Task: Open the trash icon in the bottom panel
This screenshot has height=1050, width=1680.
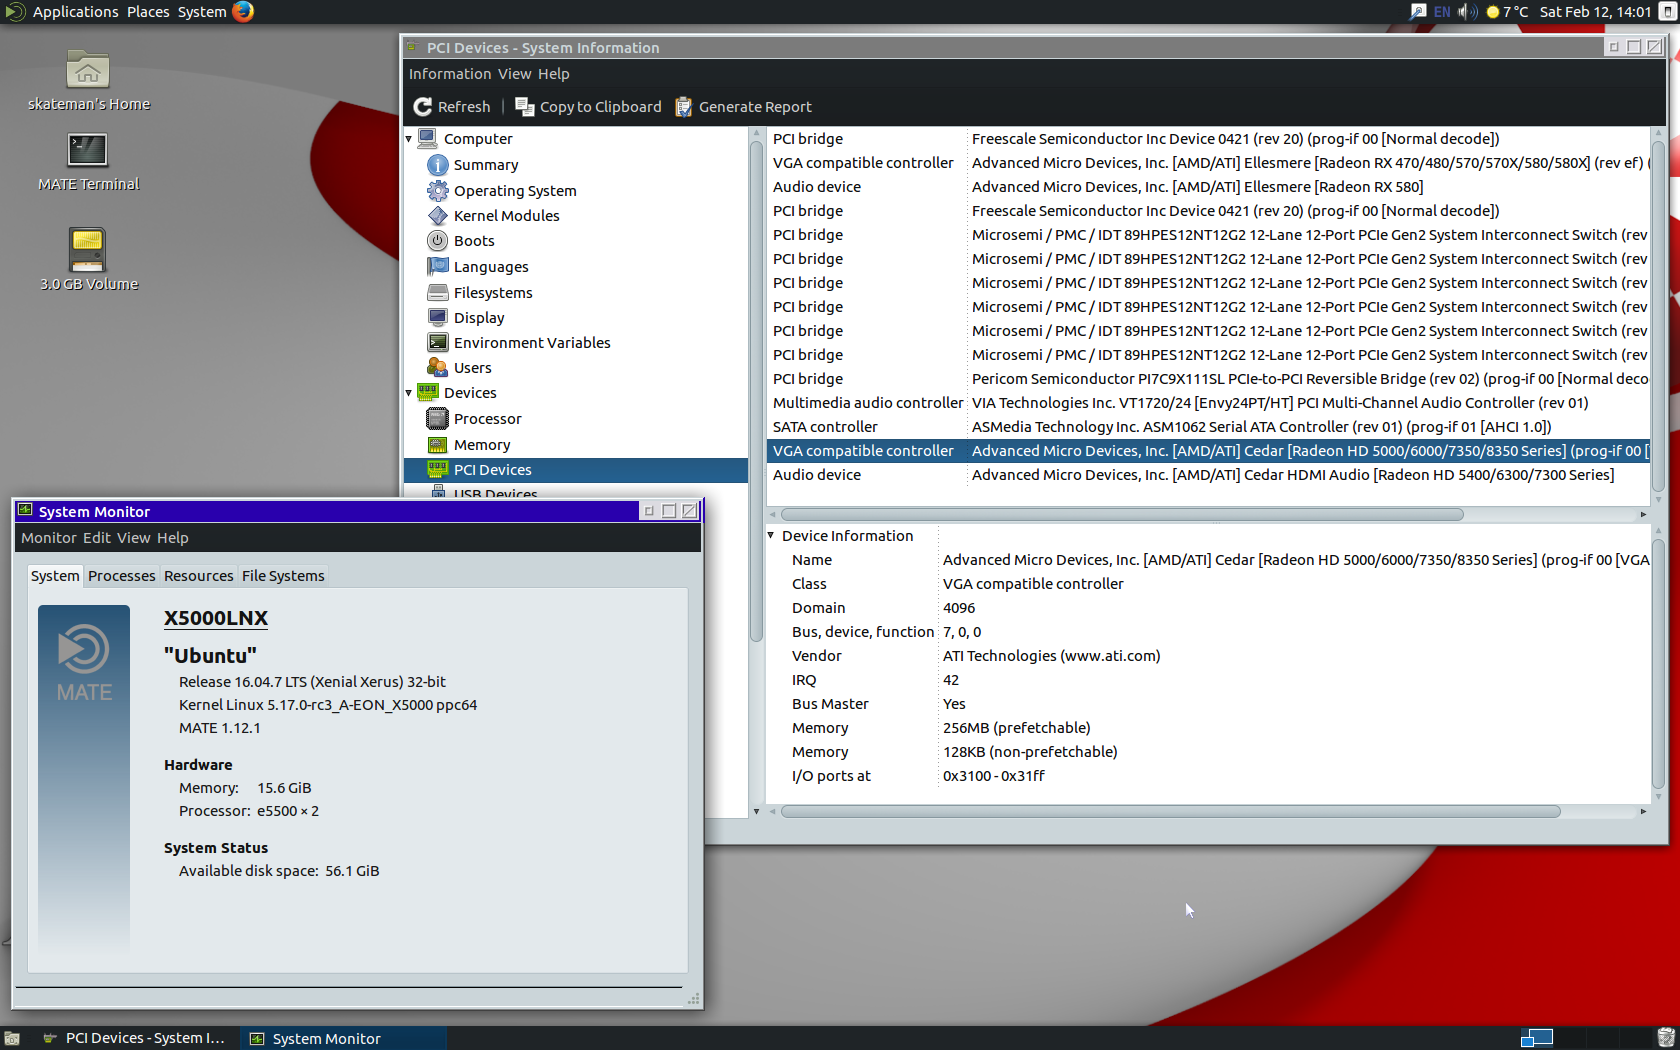Action: (x=1665, y=1038)
